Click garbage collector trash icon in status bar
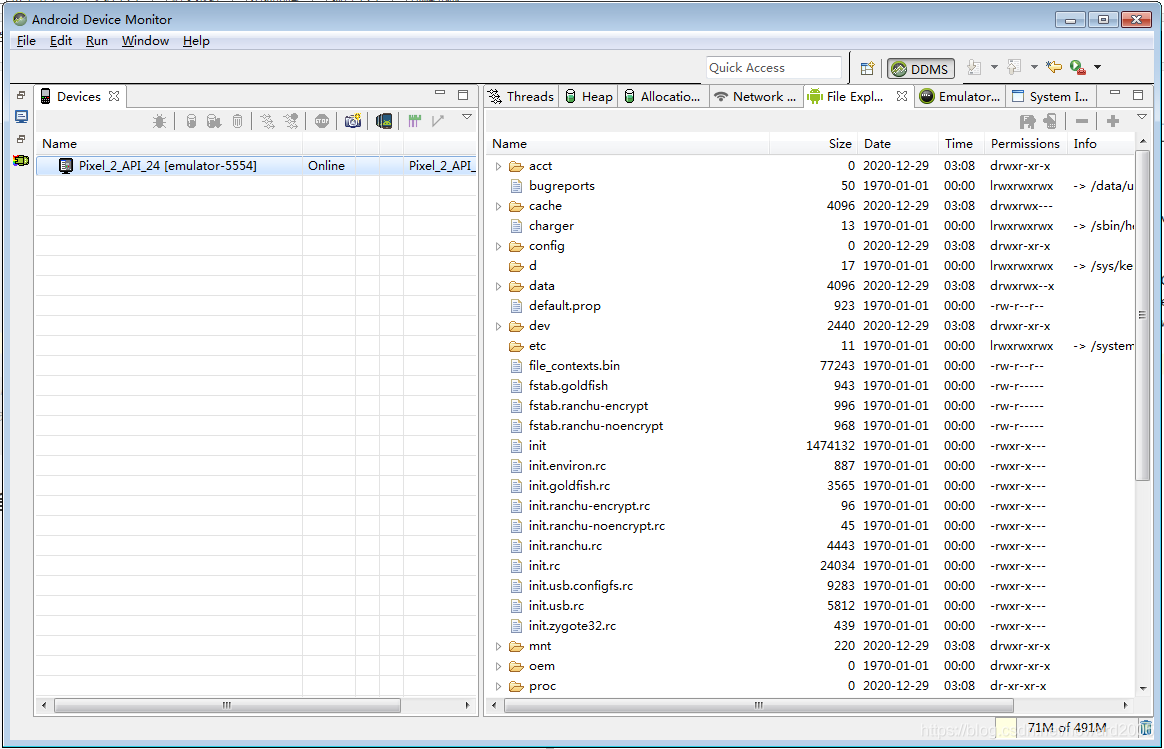 click(x=1146, y=727)
